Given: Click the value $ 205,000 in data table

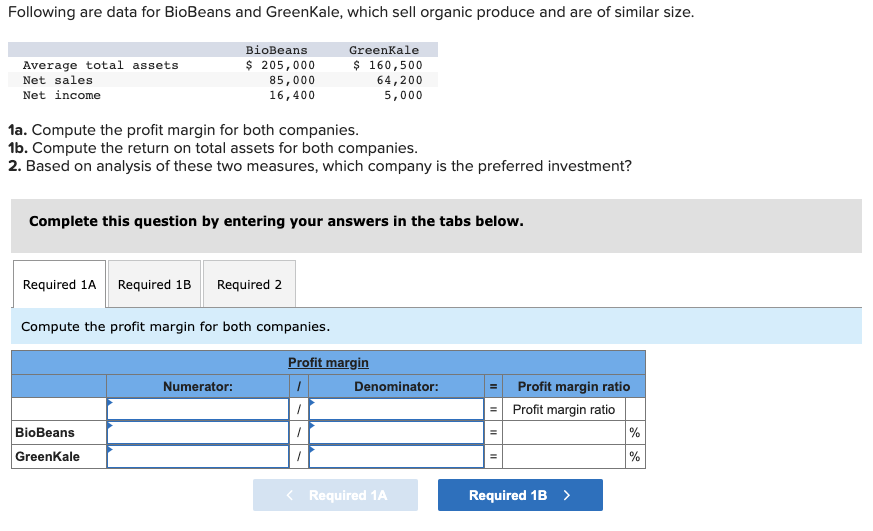Looking at the screenshot, I should tap(281, 65).
